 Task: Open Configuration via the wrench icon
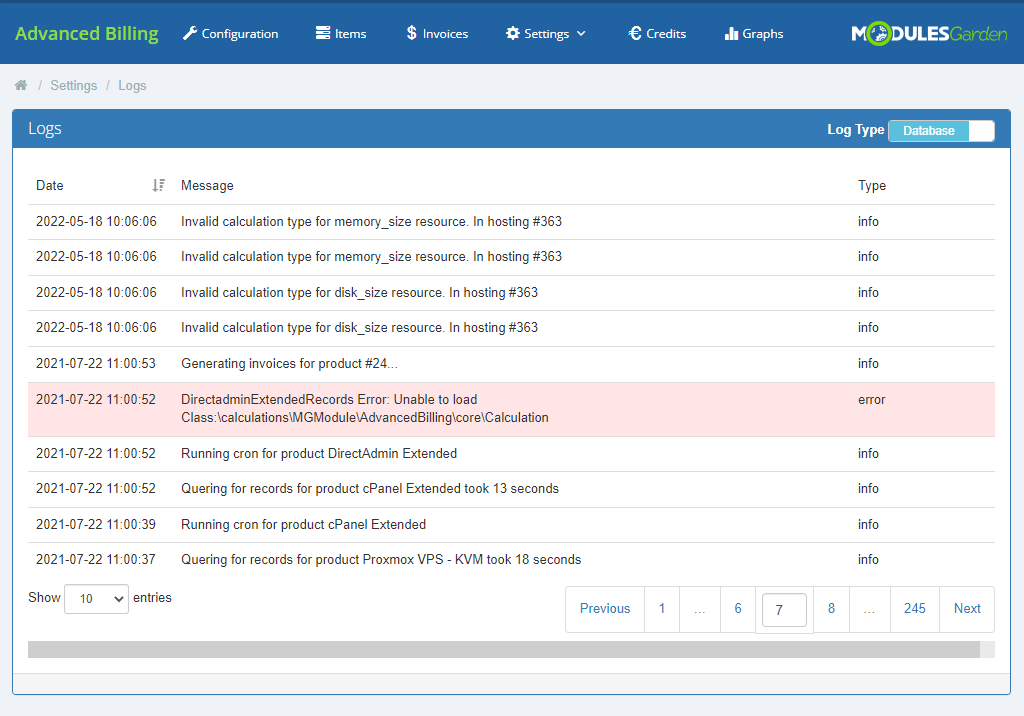[x=190, y=34]
